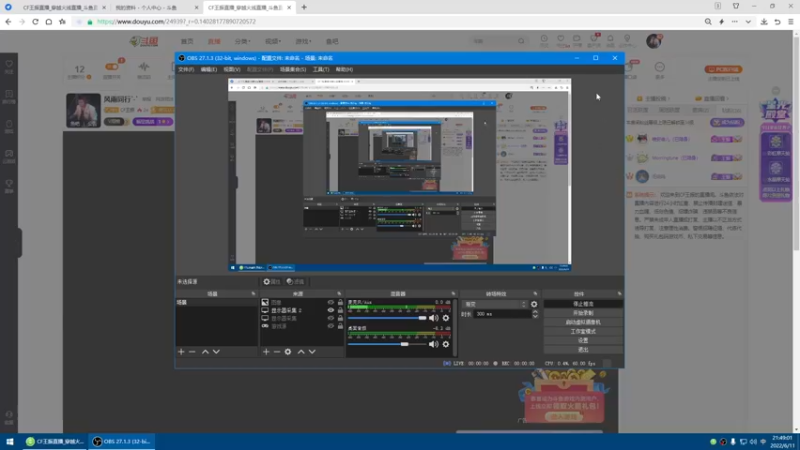Remove the selected scene with the minus icon
Viewport: 800px width, 450px height.
(192, 352)
